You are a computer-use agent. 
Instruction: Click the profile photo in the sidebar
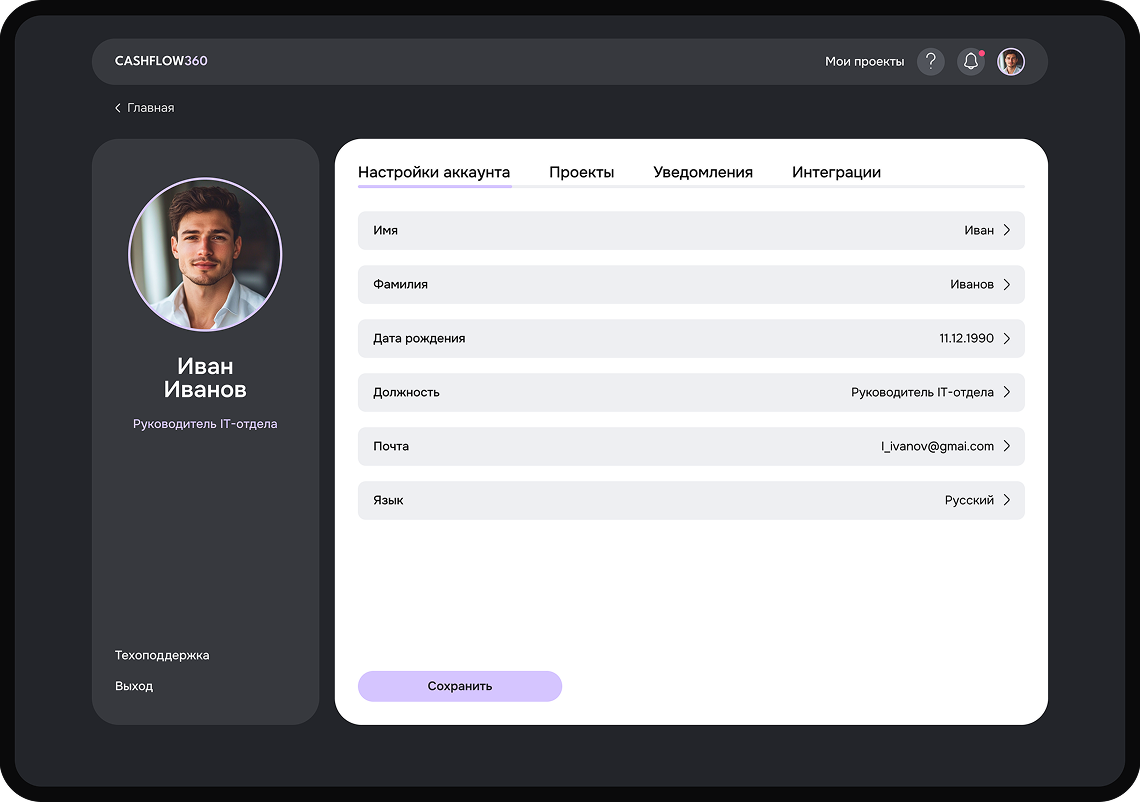click(204, 254)
